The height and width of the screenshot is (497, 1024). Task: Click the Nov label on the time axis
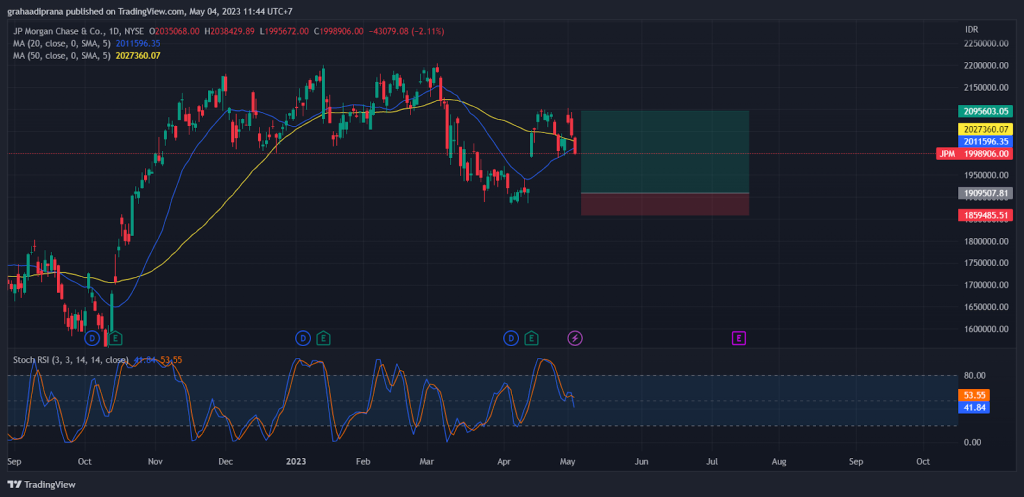155,461
